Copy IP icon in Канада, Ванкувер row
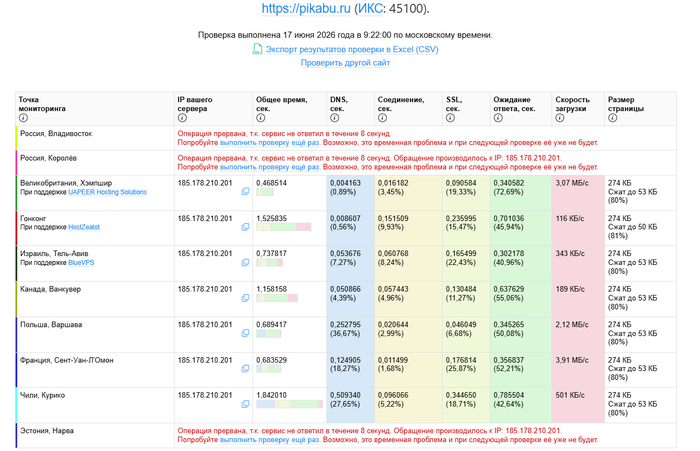 point(245,298)
